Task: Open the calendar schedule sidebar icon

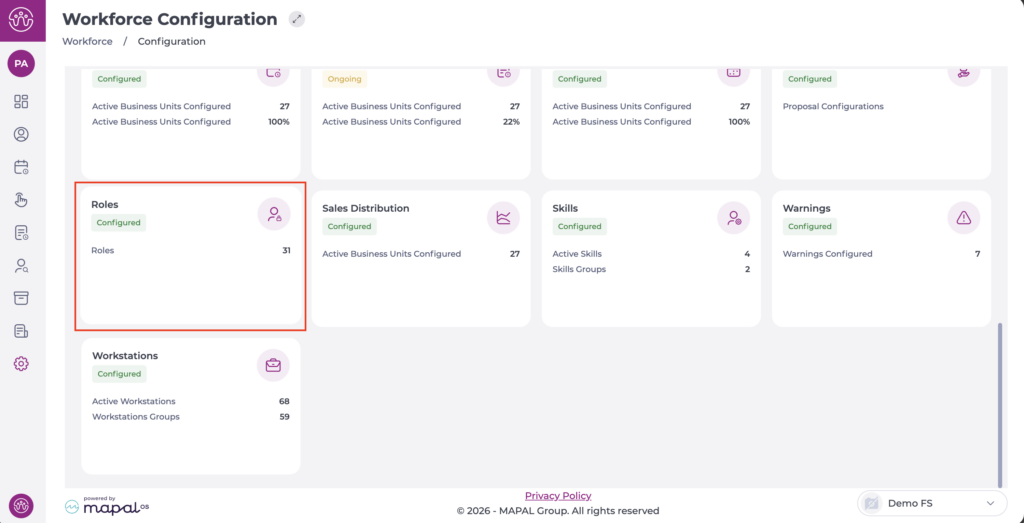Action: pyautogui.click(x=21, y=167)
